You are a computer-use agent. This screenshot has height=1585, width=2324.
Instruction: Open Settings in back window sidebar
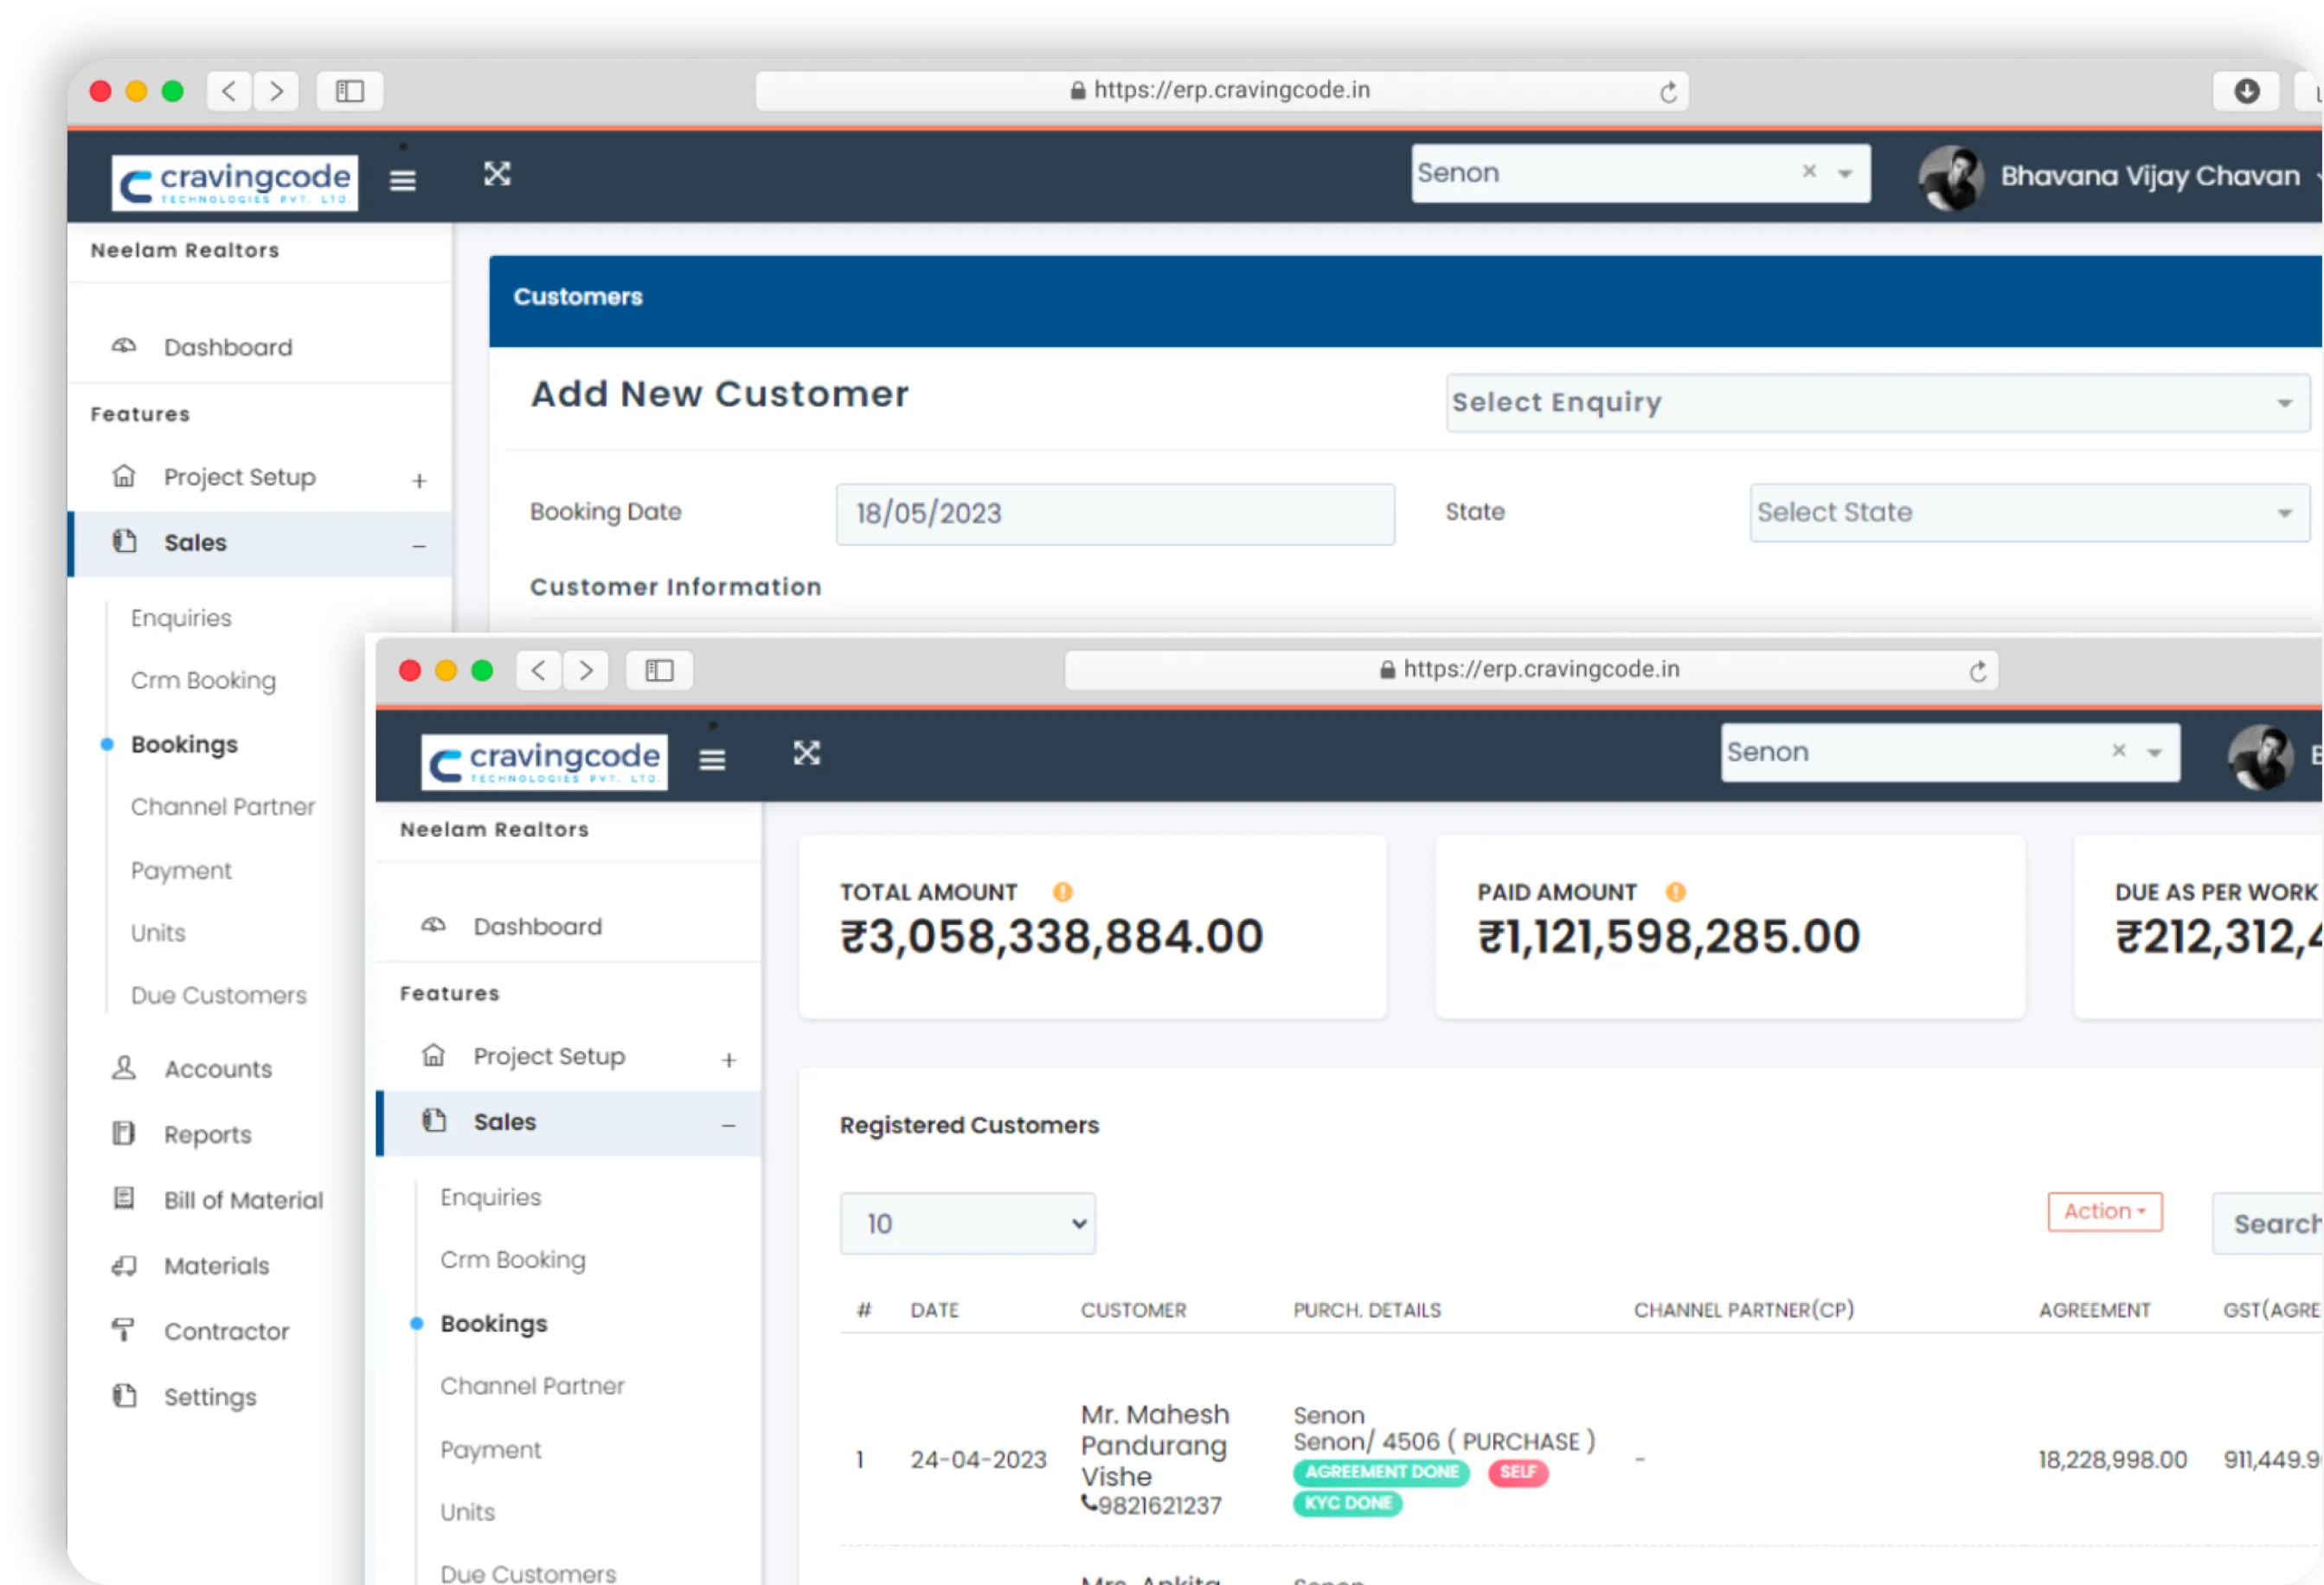click(210, 1398)
